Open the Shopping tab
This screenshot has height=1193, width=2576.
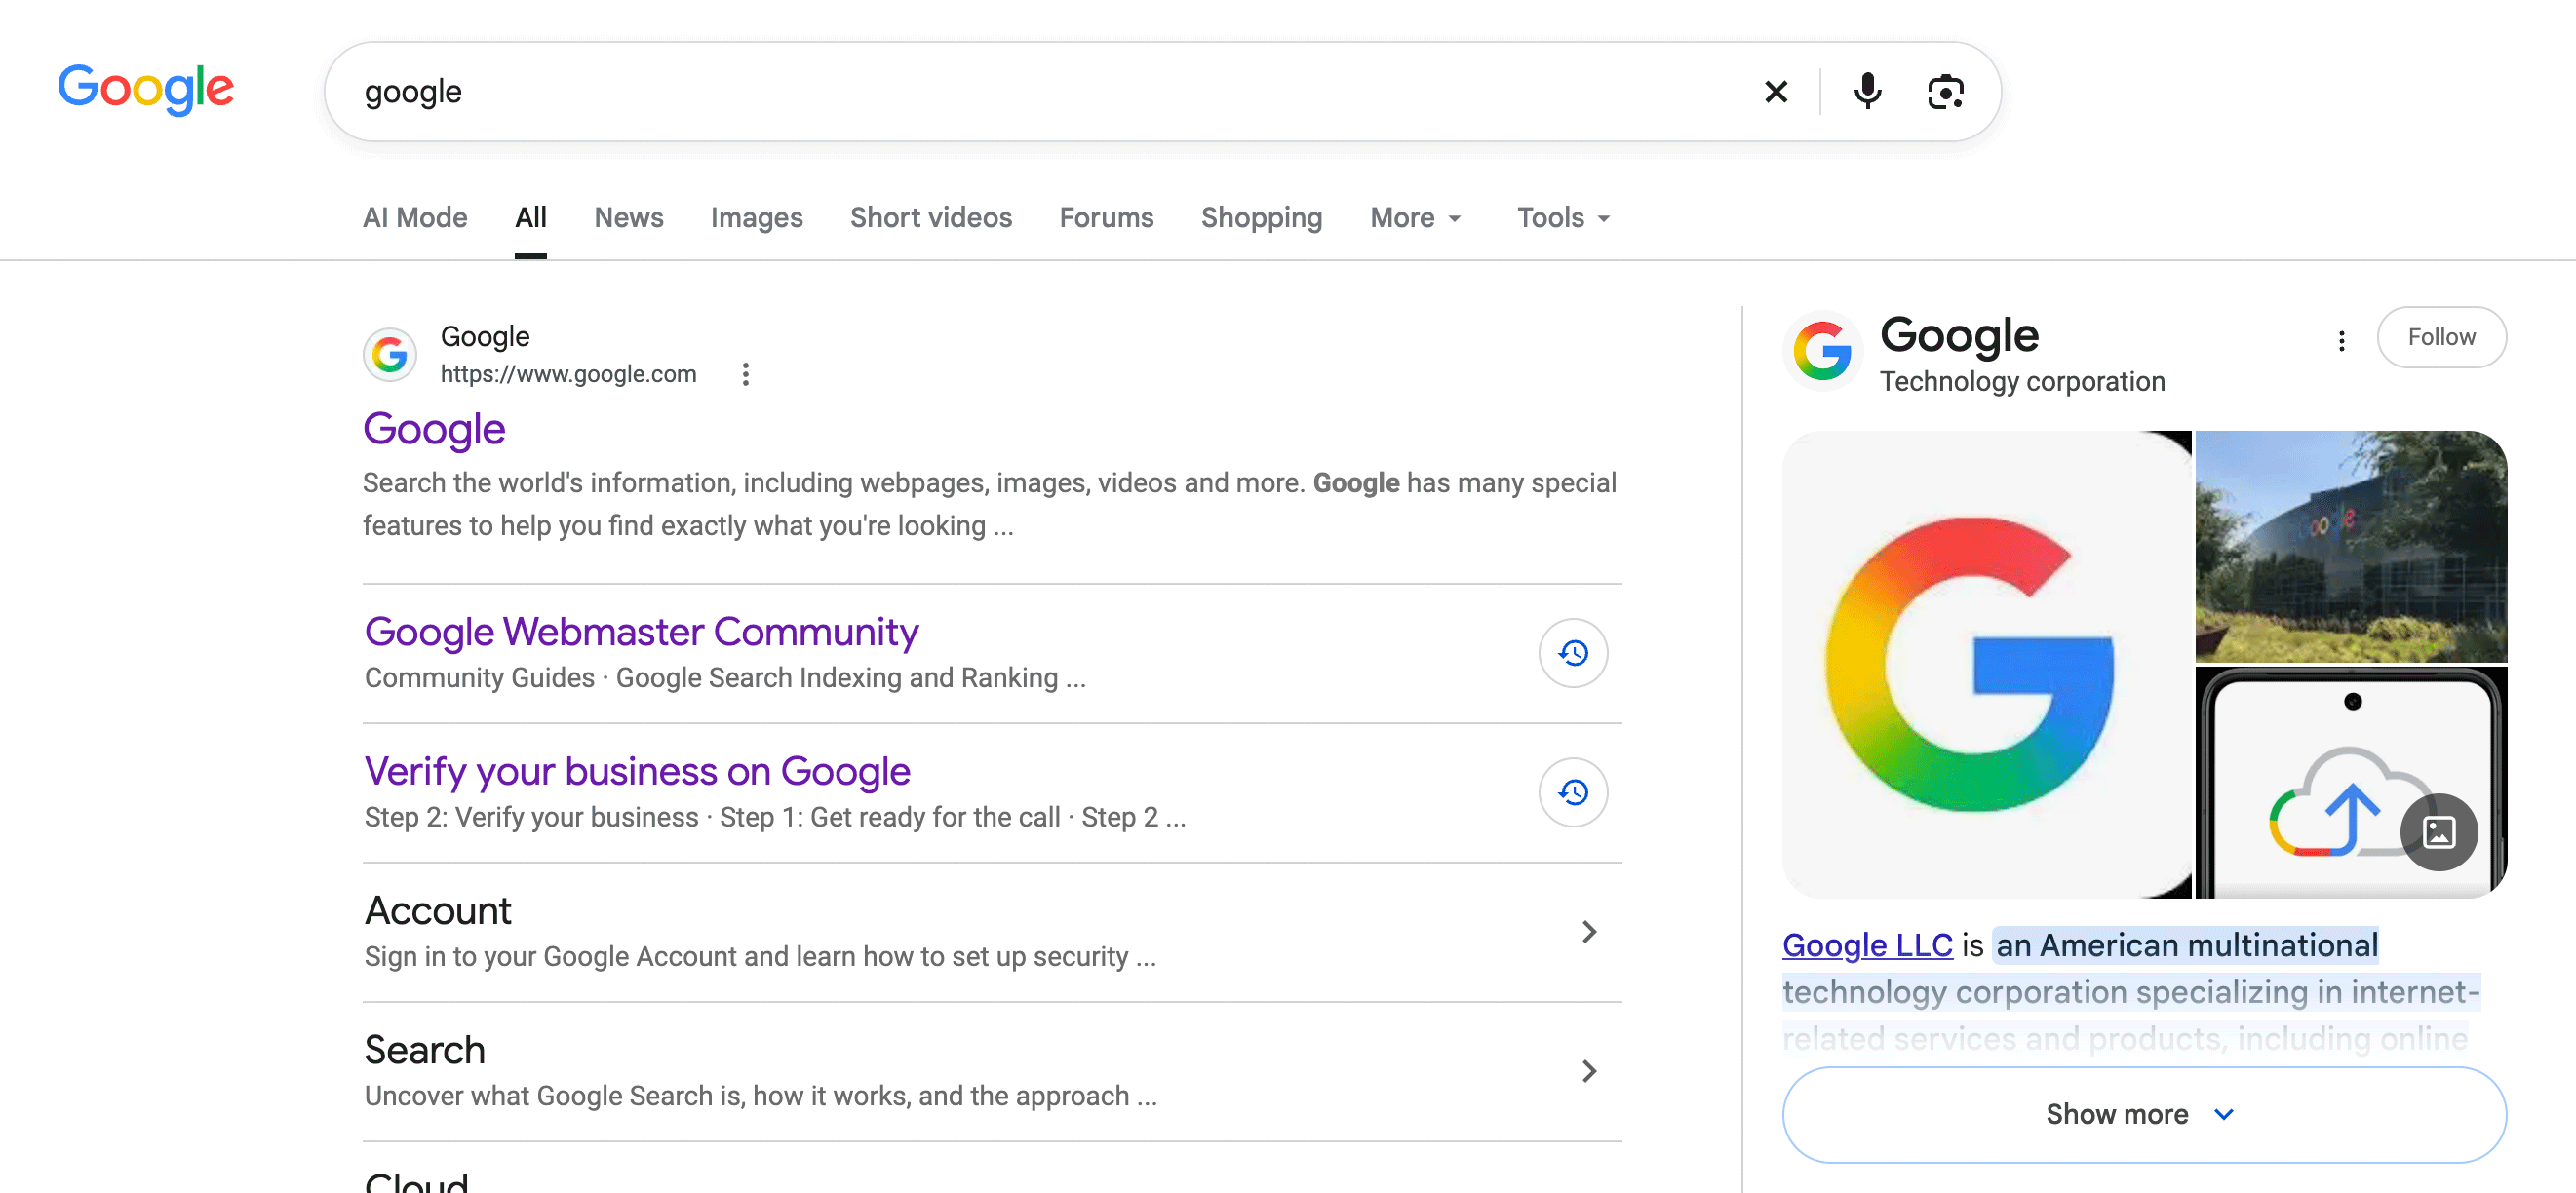tap(1261, 217)
